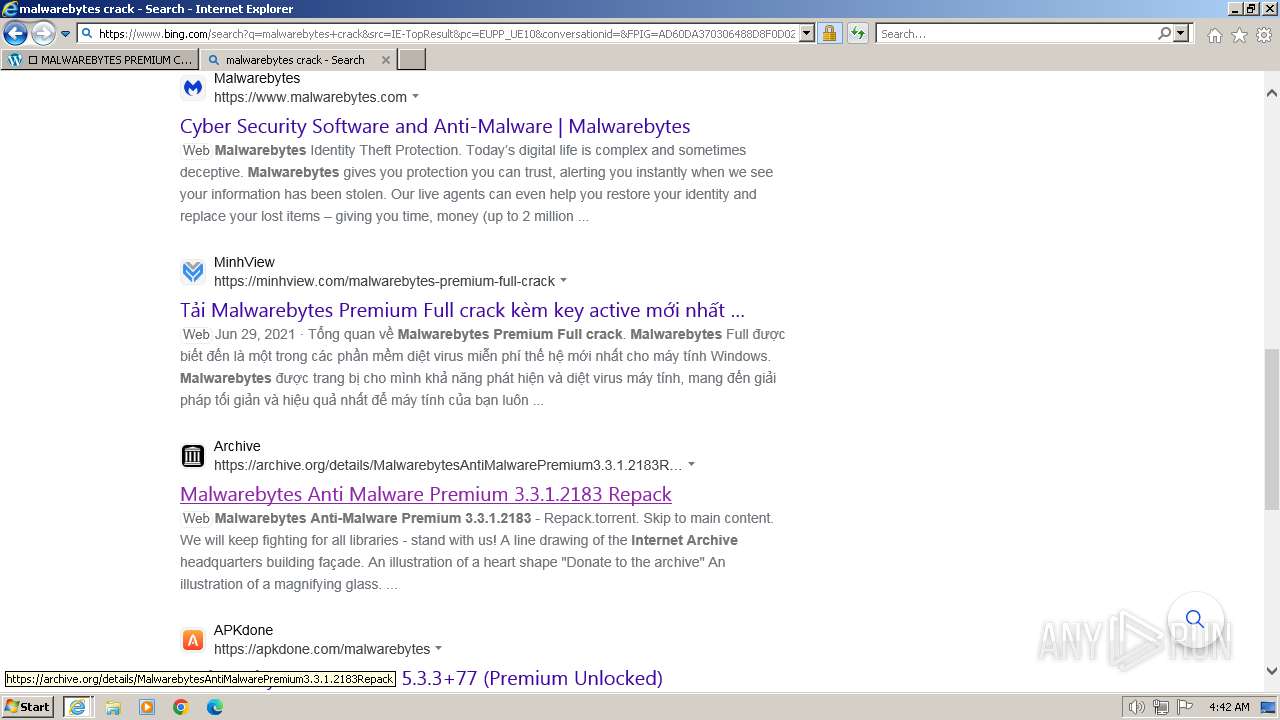Open recent pages dropdown arrow
This screenshot has height=720, width=1280.
[x=66, y=34]
